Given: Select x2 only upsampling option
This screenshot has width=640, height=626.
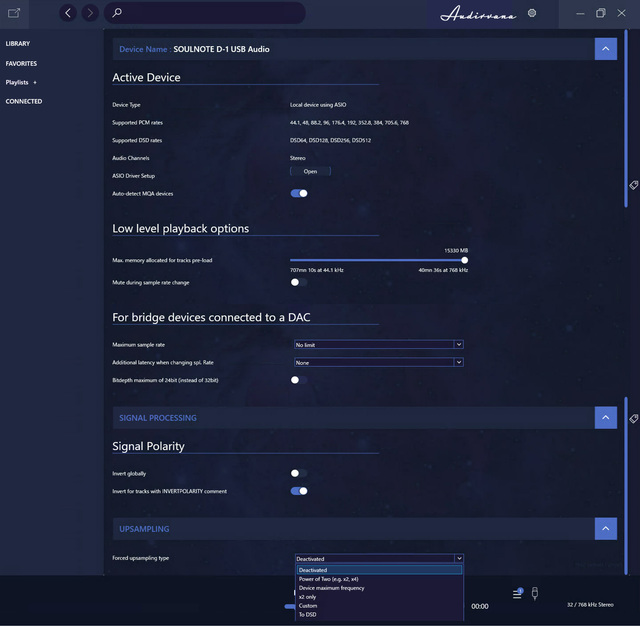Looking at the screenshot, I should [379, 597].
